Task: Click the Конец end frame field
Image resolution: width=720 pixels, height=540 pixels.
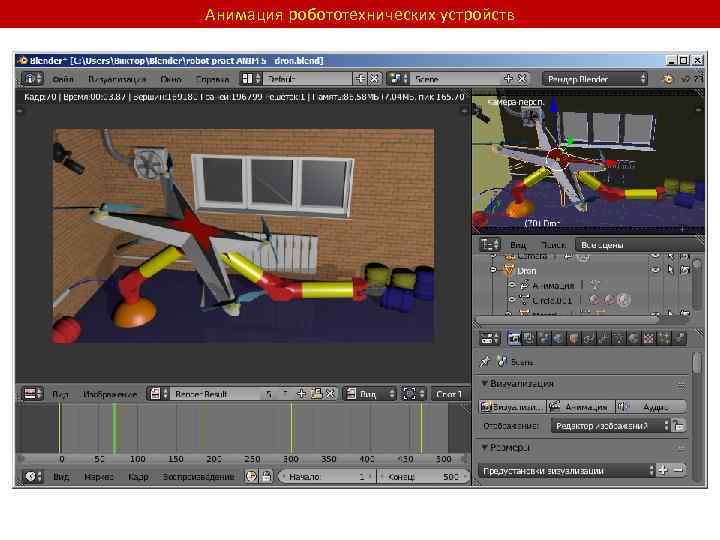Action: pyautogui.click(x=423, y=477)
